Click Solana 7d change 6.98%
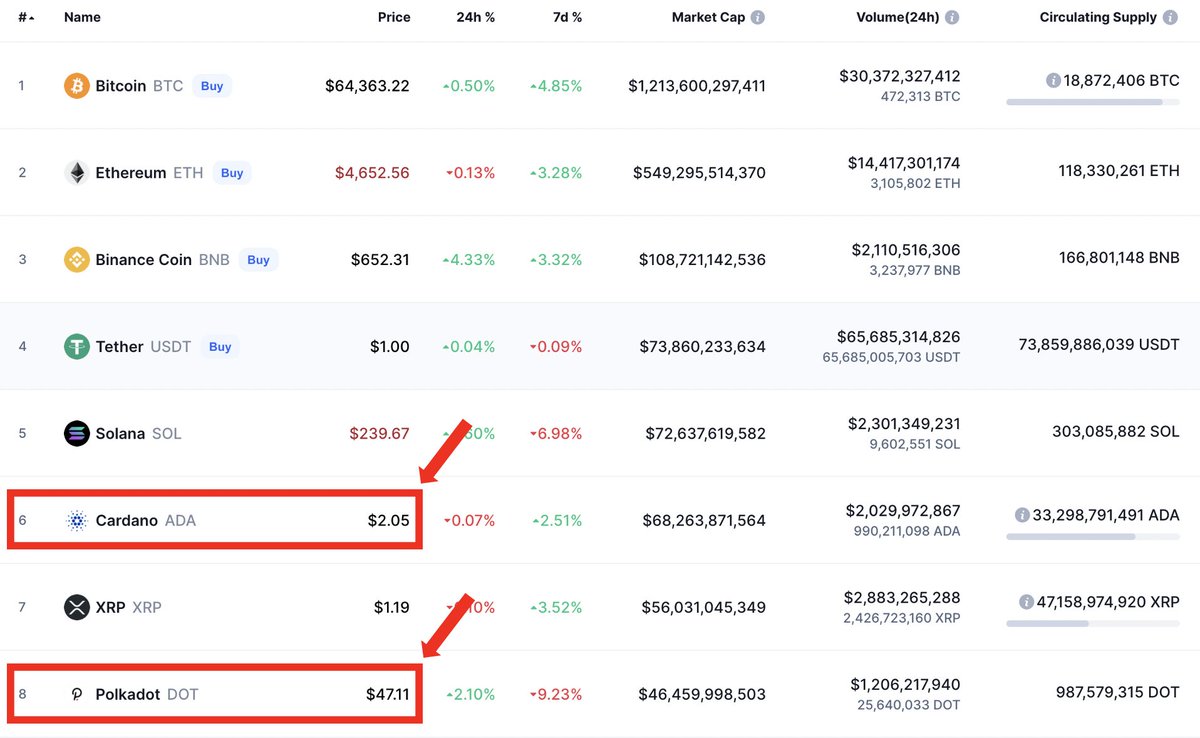Viewport: 1200px width, 738px height. point(556,434)
